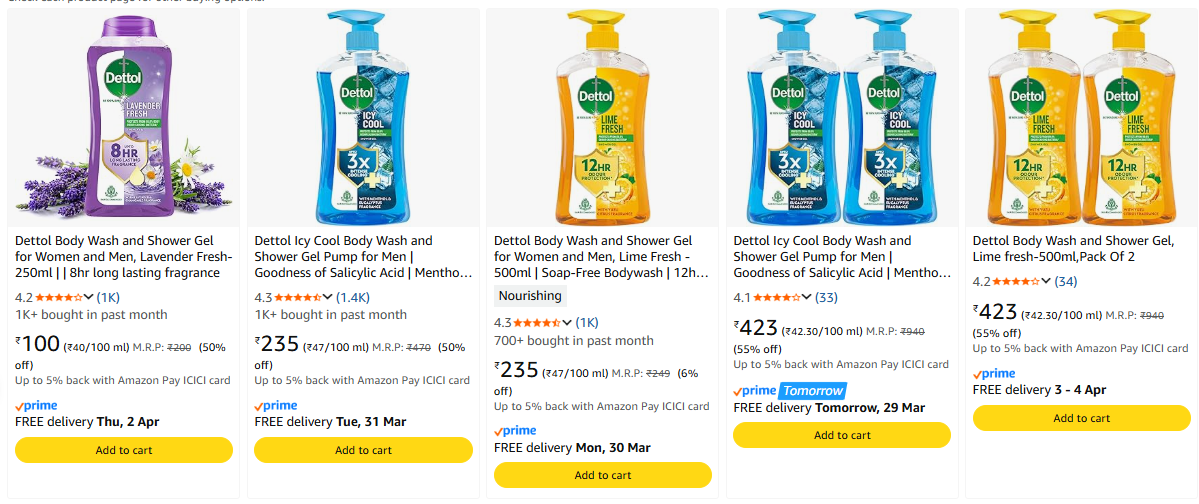Open the Lime Fresh Pack of 2 image
The height and width of the screenshot is (504, 1199).
1081,118
